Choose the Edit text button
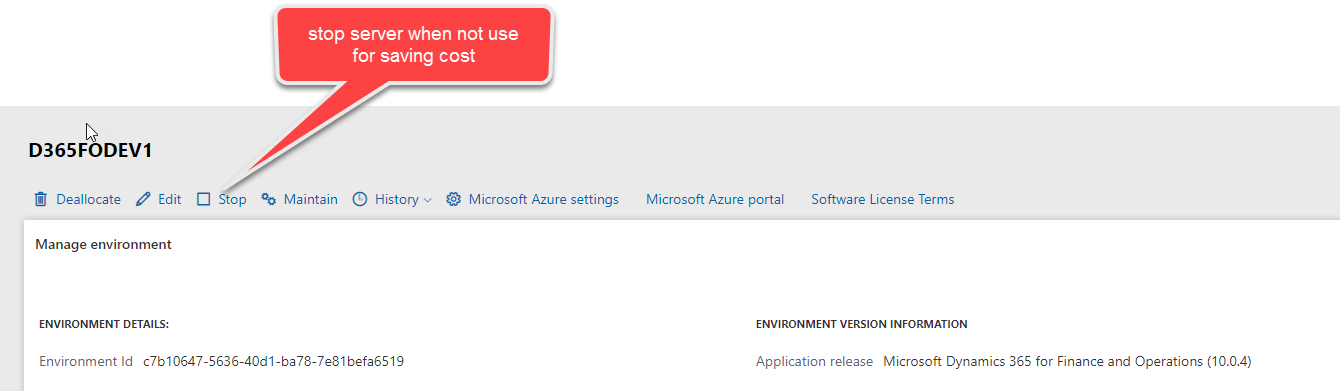The width and height of the screenshot is (1340, 391). click(x=170, y=199)
